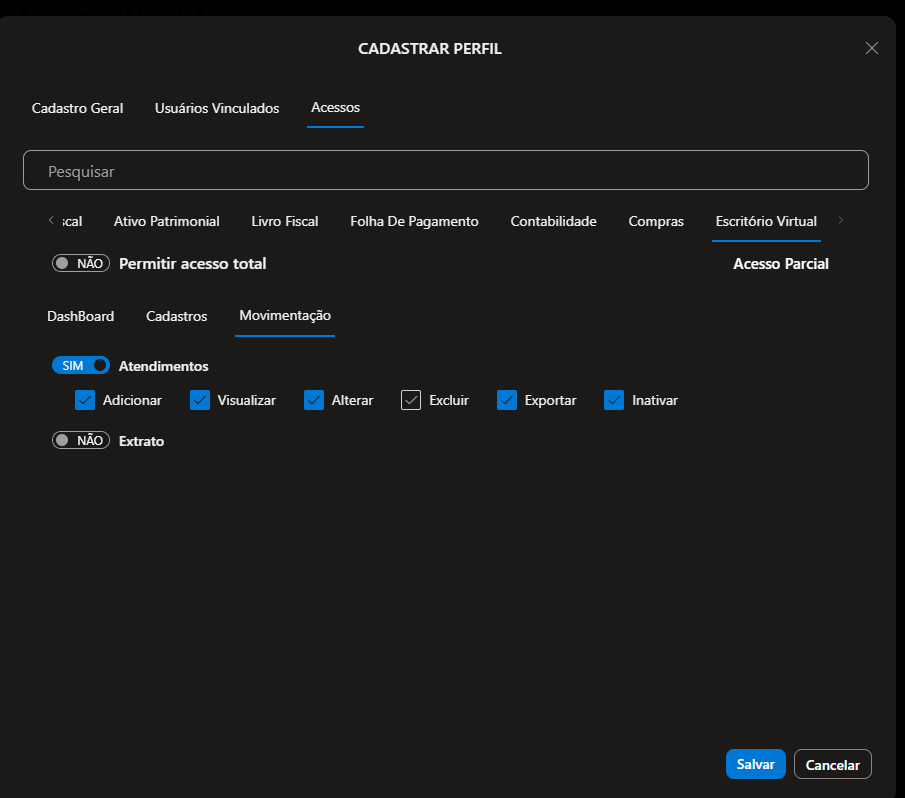Click the Salvar button
The height and width of the screenshot is (798, 905).
point(755,764)
